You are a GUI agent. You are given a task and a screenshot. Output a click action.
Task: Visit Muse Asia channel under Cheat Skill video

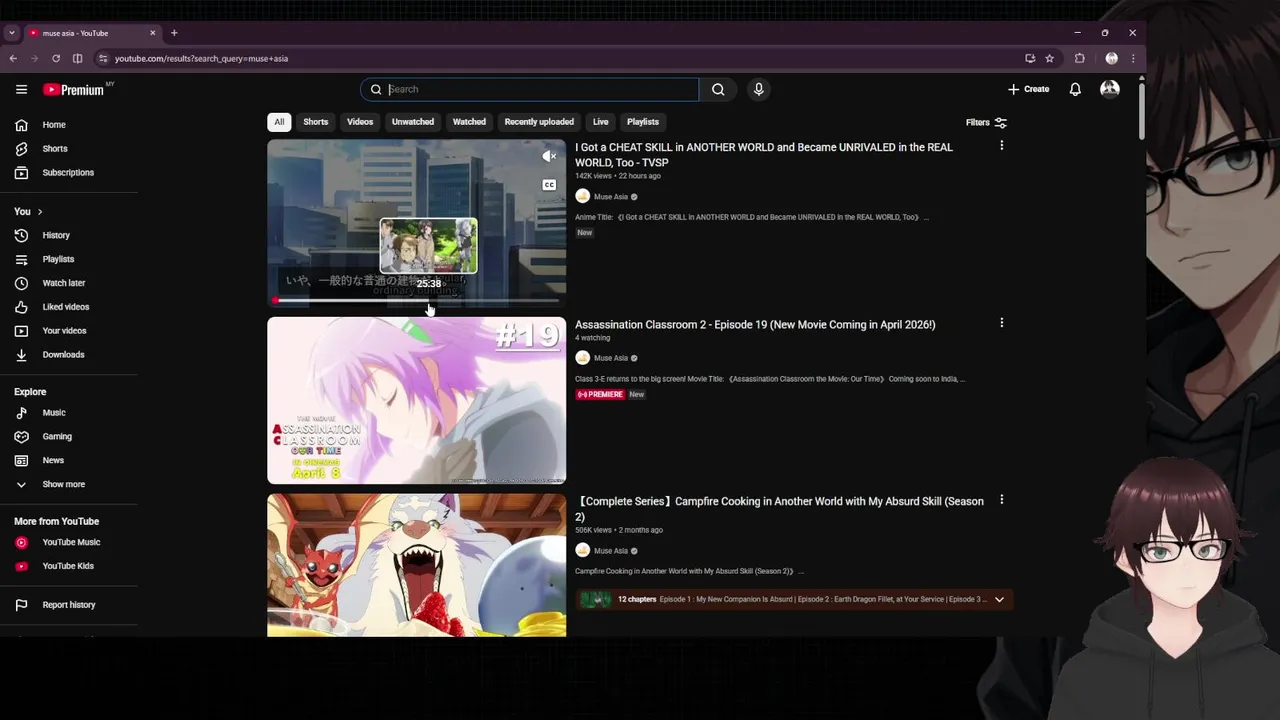(x=610, y=197)
